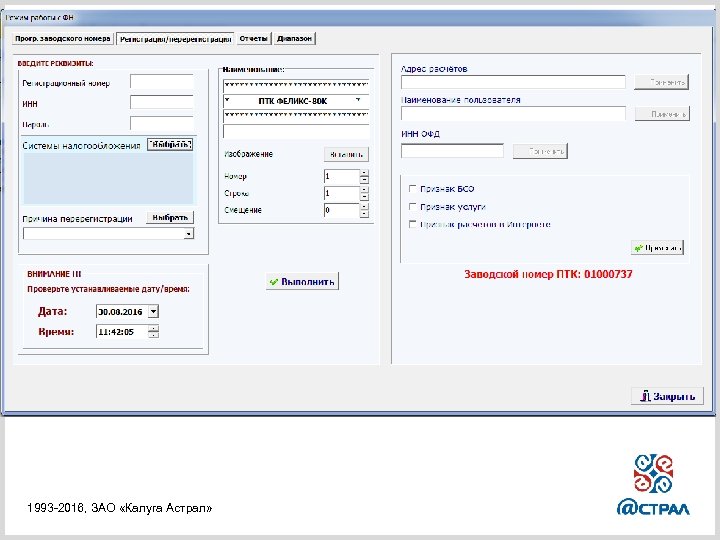Click the Системы налогообложения list area

point(108,178)
